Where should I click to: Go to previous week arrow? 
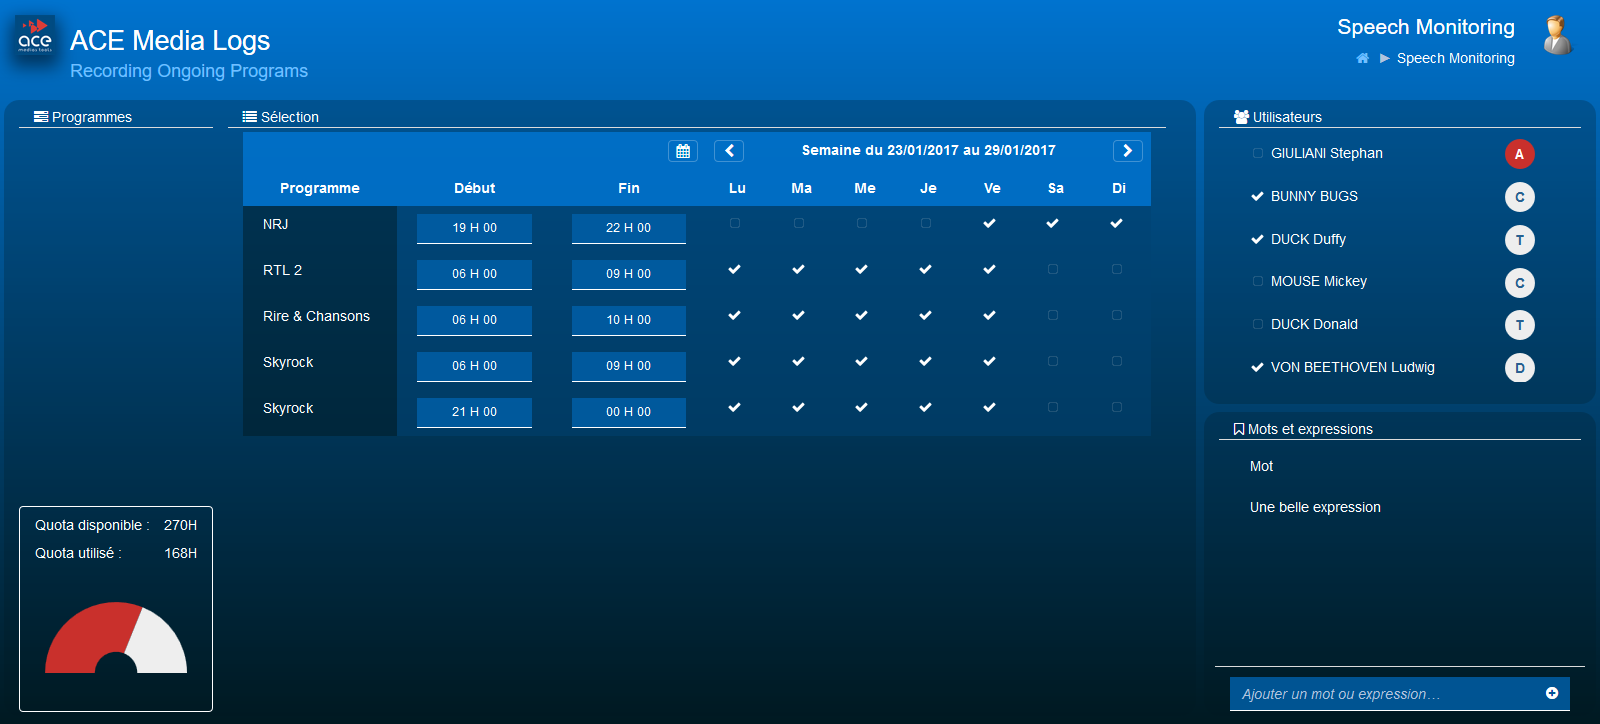coord(729,151)
